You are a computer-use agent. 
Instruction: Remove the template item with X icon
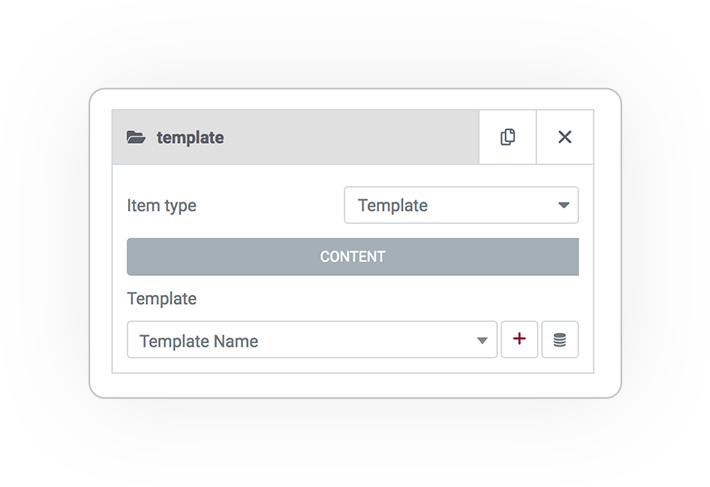coord(565,137)
